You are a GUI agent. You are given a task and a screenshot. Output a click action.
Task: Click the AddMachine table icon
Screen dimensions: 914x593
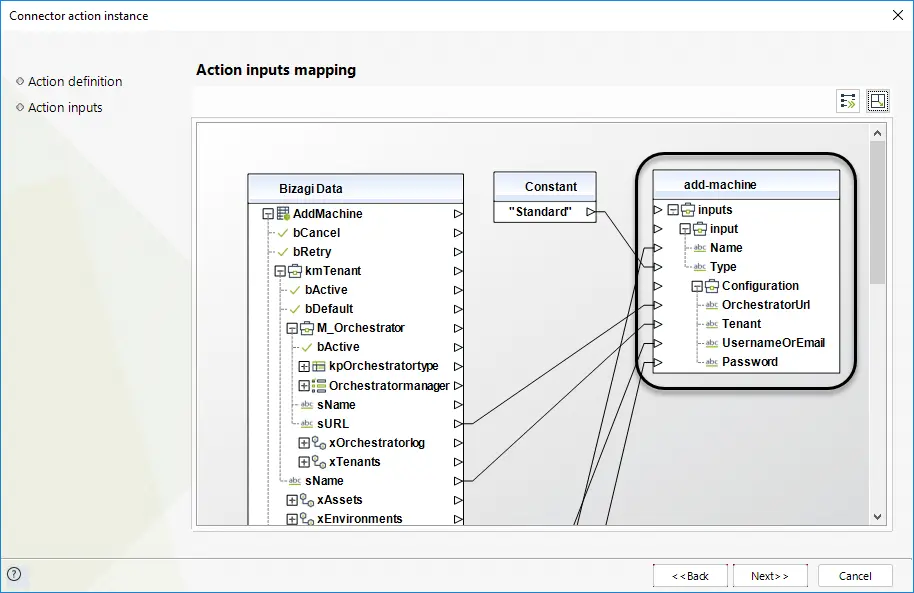point(283,213)
